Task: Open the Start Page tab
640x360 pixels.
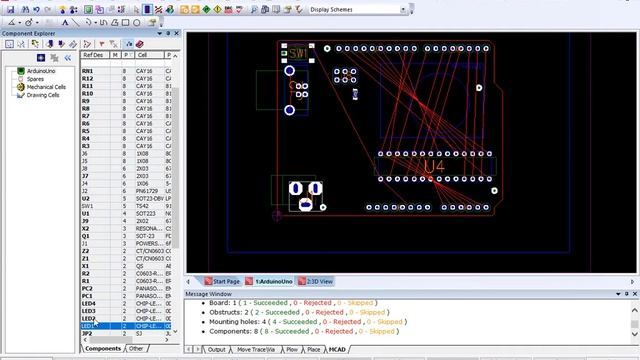Action: (x=222, y=281)
